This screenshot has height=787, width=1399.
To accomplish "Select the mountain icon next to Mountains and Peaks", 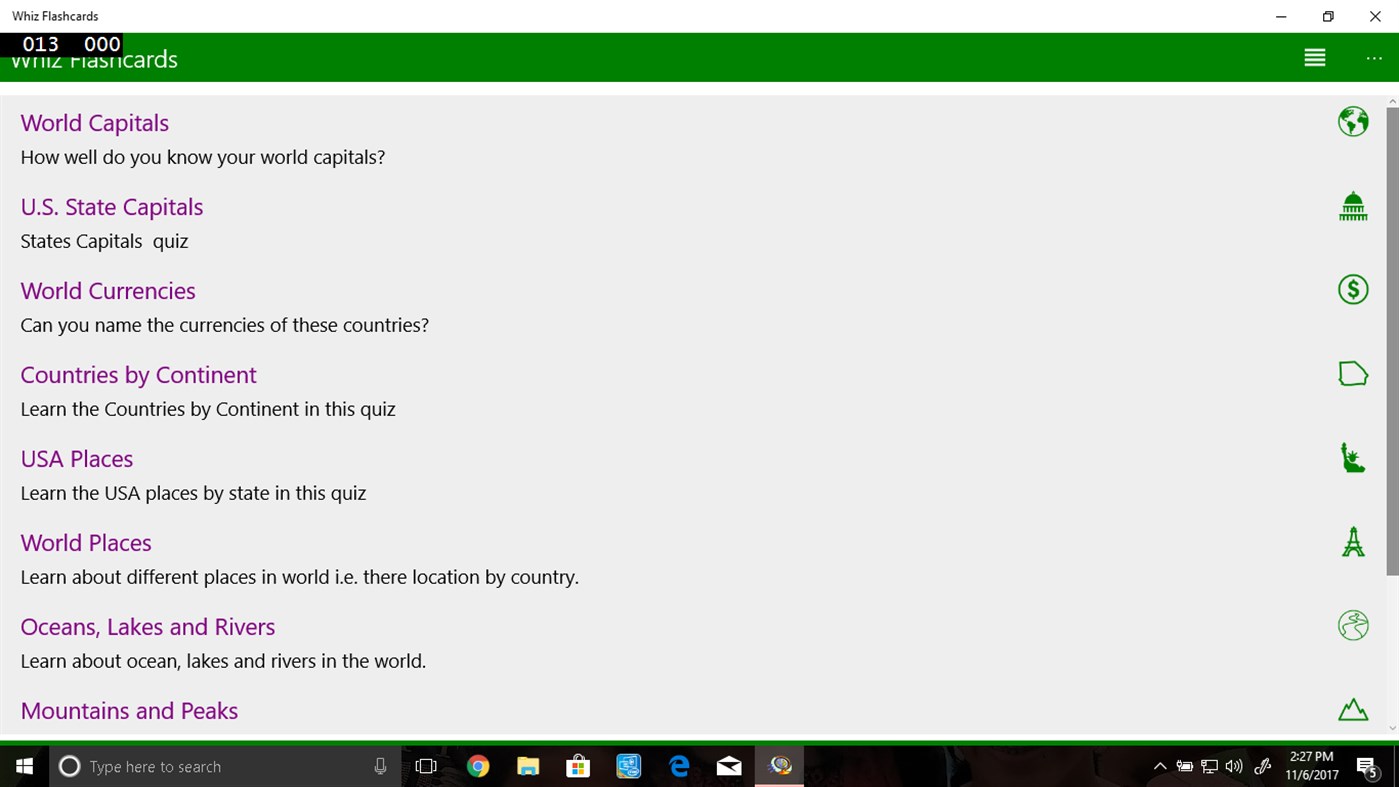I will (x=1352, y=709).
